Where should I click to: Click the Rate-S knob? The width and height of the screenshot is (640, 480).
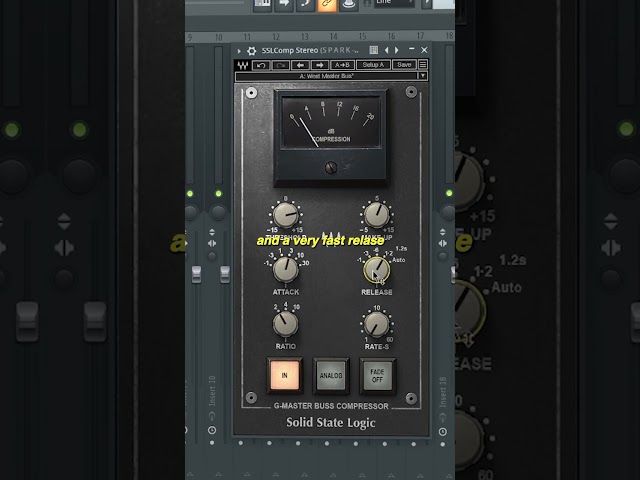pos(376,324)
